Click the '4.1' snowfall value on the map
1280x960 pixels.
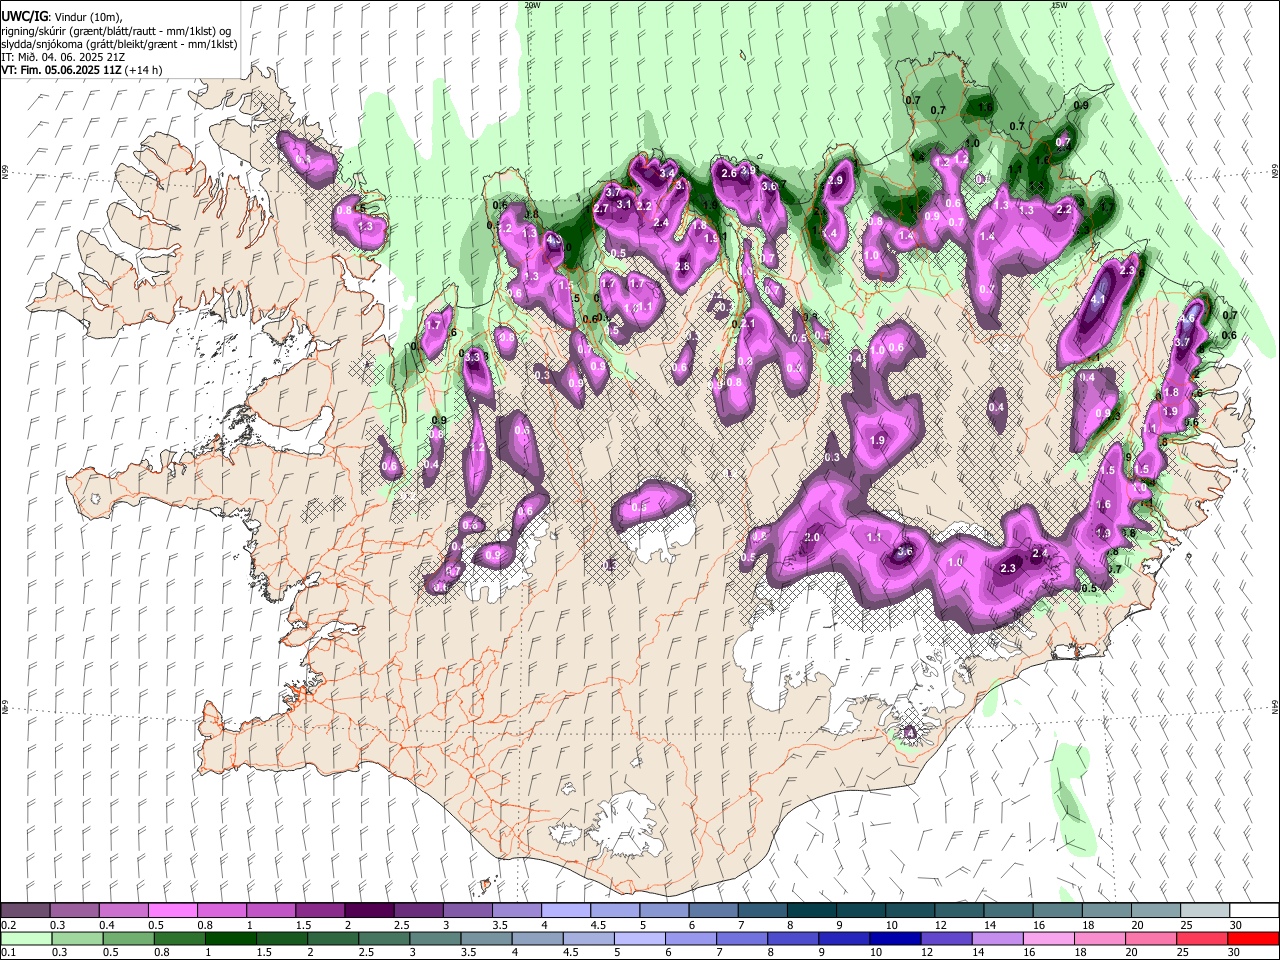coord(1098,299)
